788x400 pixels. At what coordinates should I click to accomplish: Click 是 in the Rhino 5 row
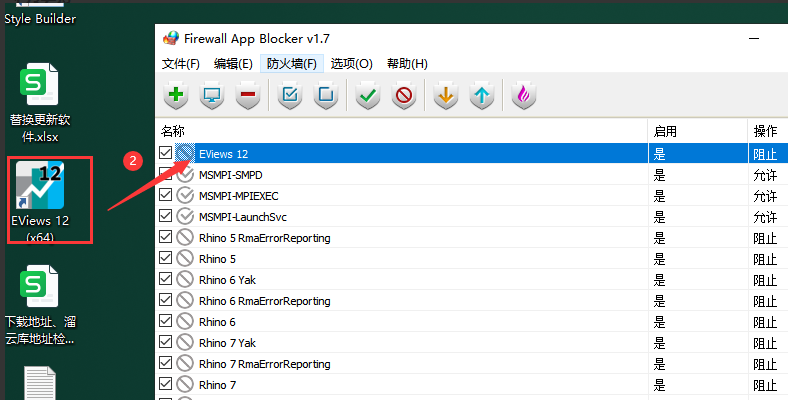(x=659, y=259)
